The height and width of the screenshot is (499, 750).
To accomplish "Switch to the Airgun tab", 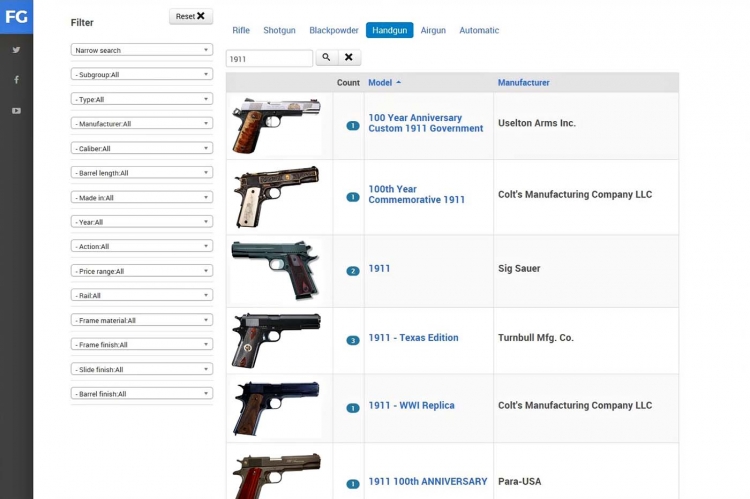I will click(433, 30).
